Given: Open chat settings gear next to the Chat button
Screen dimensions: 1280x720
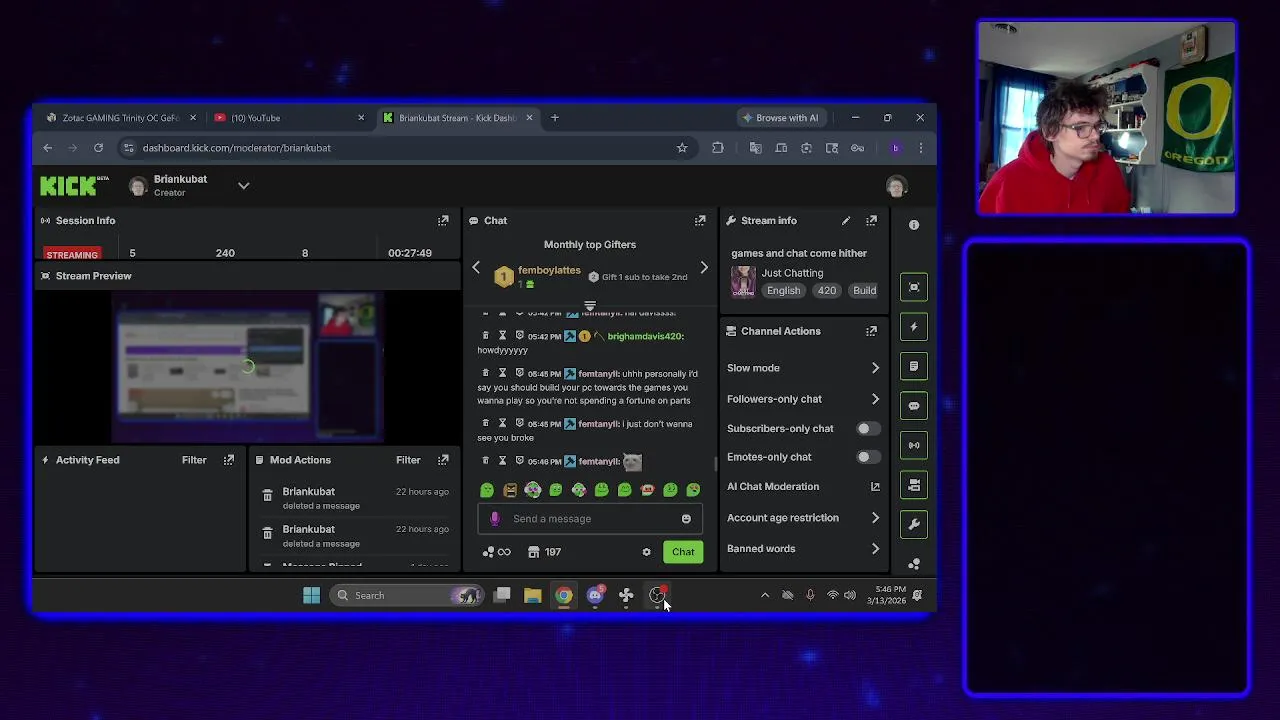Looking at the screenshot, I should coord(646,552).
